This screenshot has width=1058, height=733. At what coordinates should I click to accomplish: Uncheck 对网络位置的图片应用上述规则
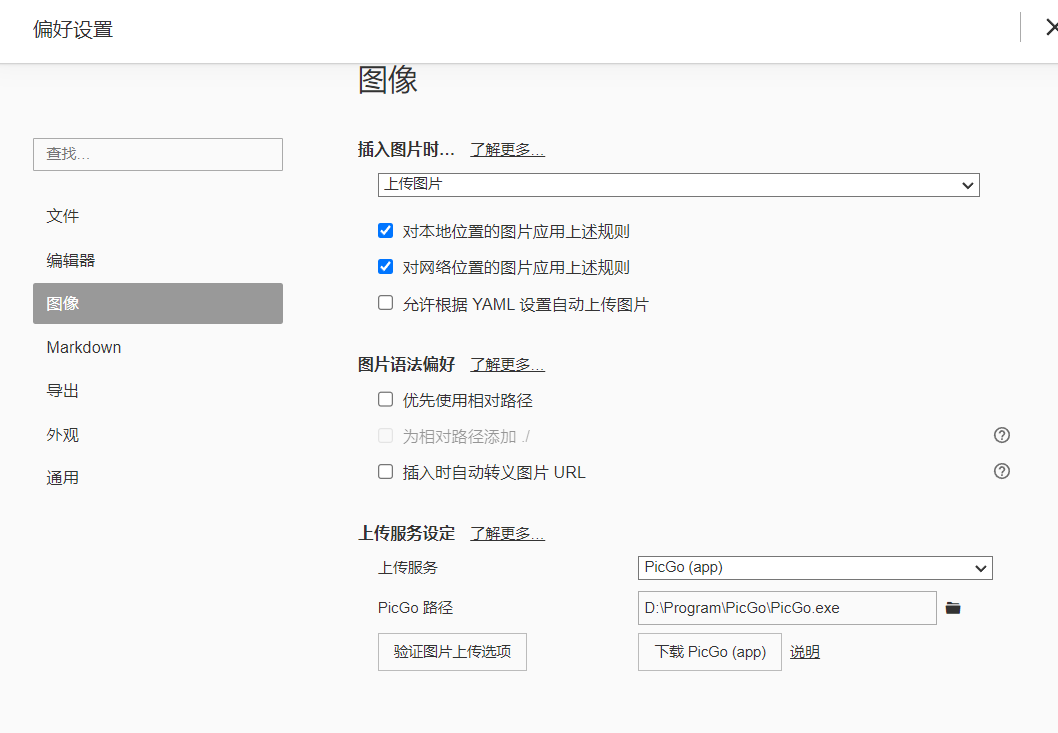coord(385,267)
